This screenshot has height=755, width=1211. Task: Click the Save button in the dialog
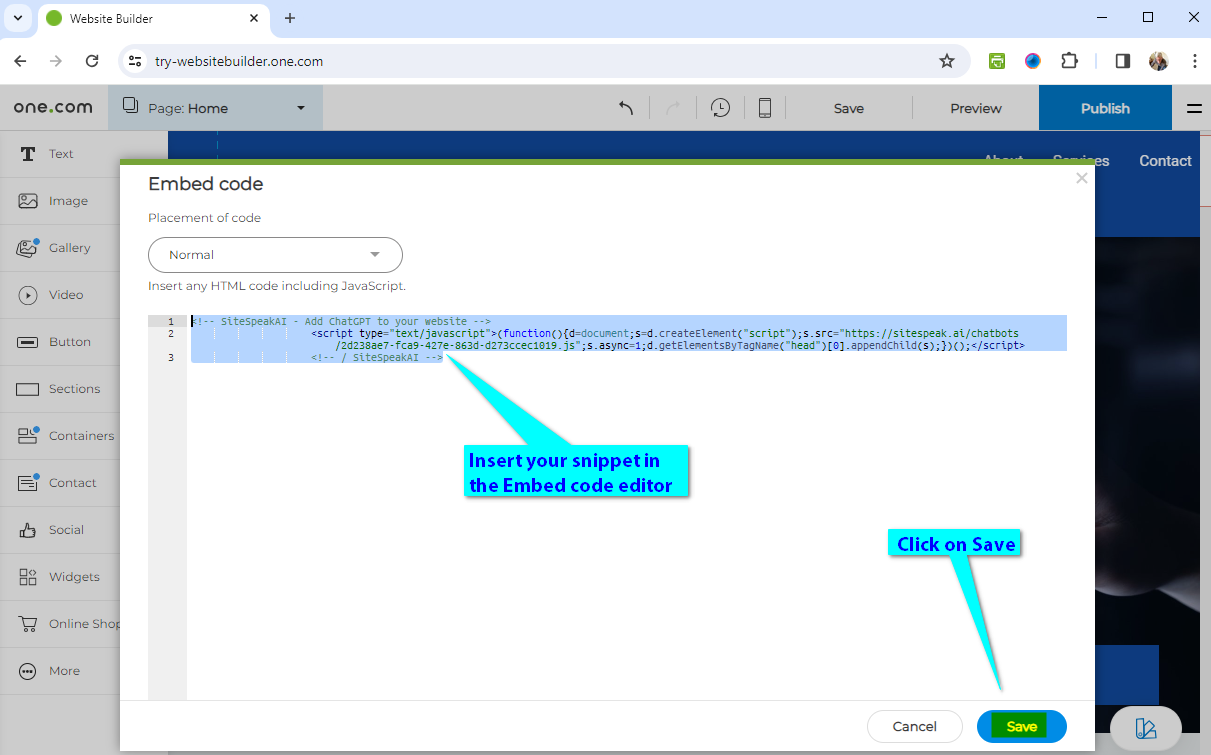pyautogui.click(x=1021, y=727)
